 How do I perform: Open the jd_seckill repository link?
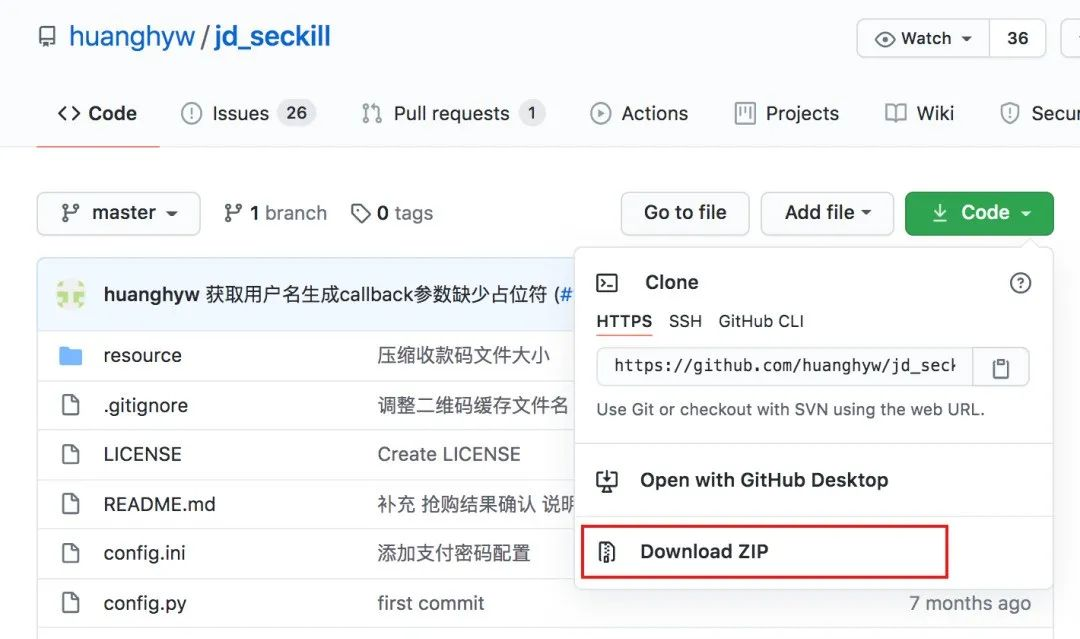[272, 38]
